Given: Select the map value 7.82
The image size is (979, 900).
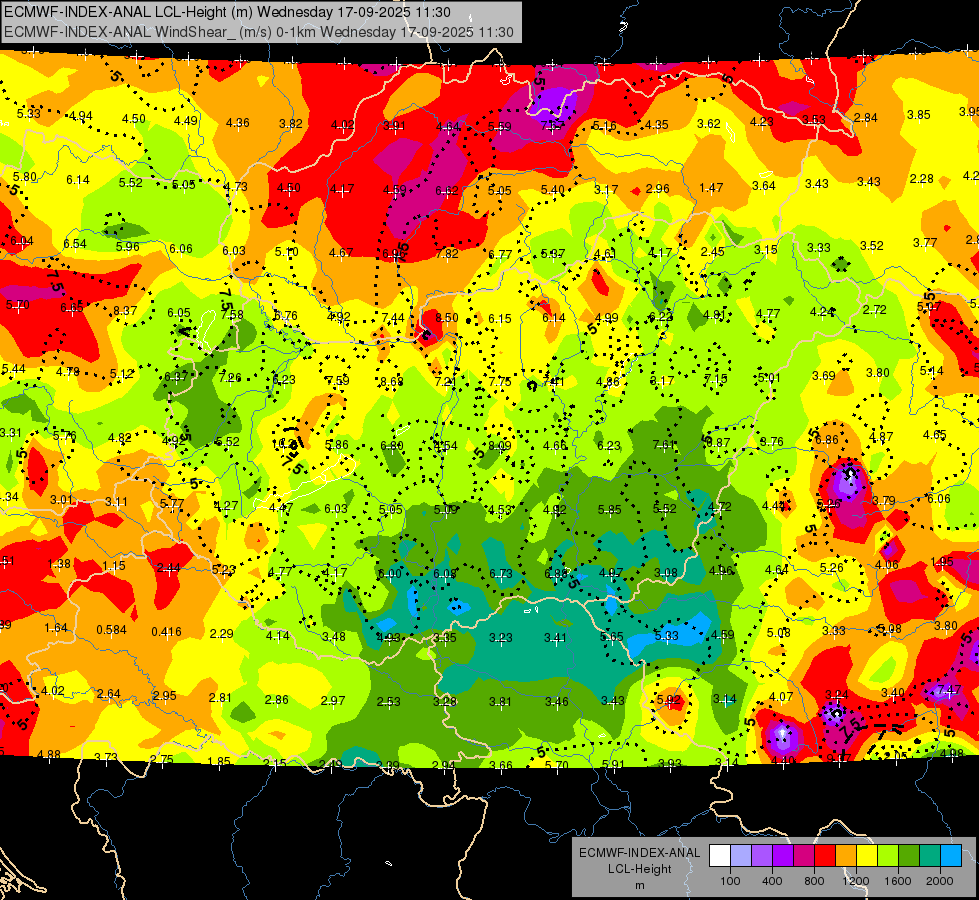Looking at the screenshot, I should click(447, 254).
